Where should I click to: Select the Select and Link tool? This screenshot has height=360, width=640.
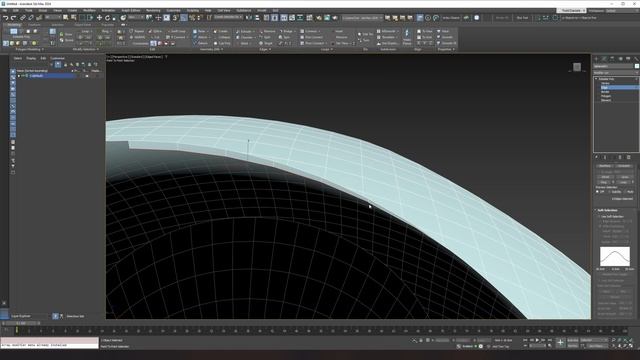pyautogui.click(x=23, y=18)
